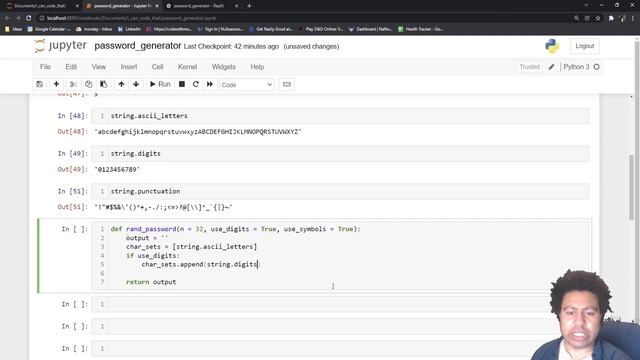Switch to the third browser tab
640x360 pixels.
(x=201, y=6)
